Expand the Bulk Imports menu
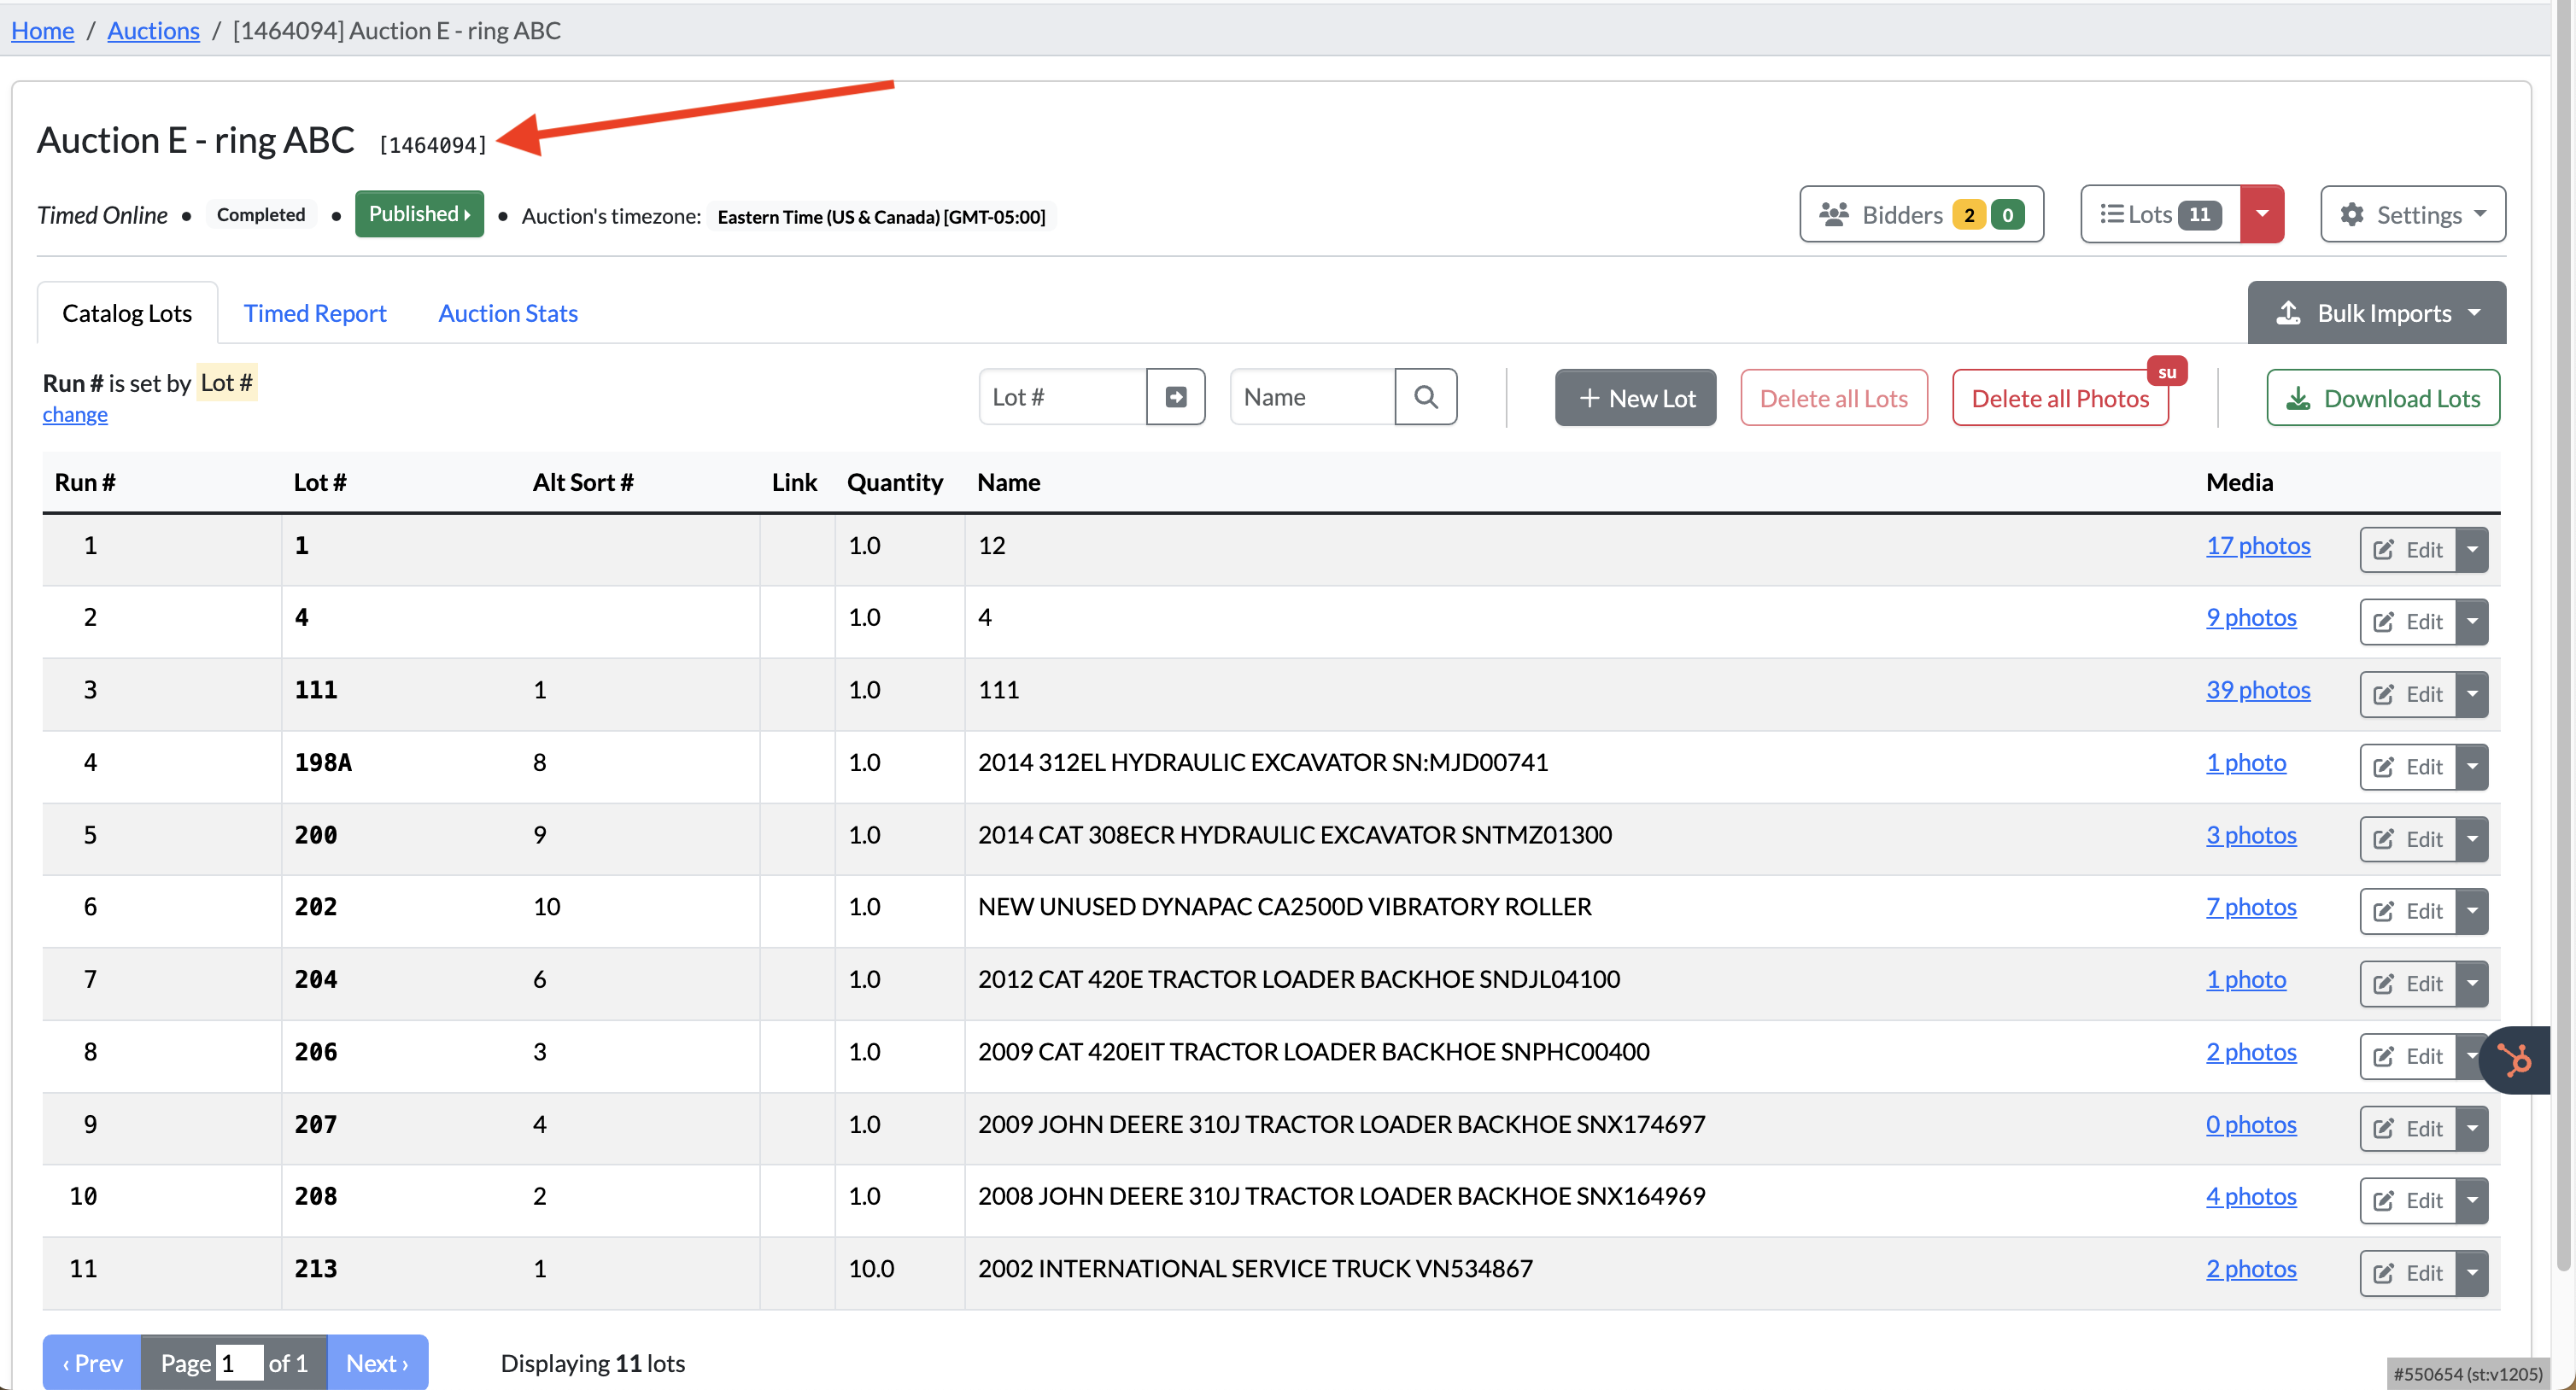This screenshot has width=2576, height=1390. [x=2376, y=313]
